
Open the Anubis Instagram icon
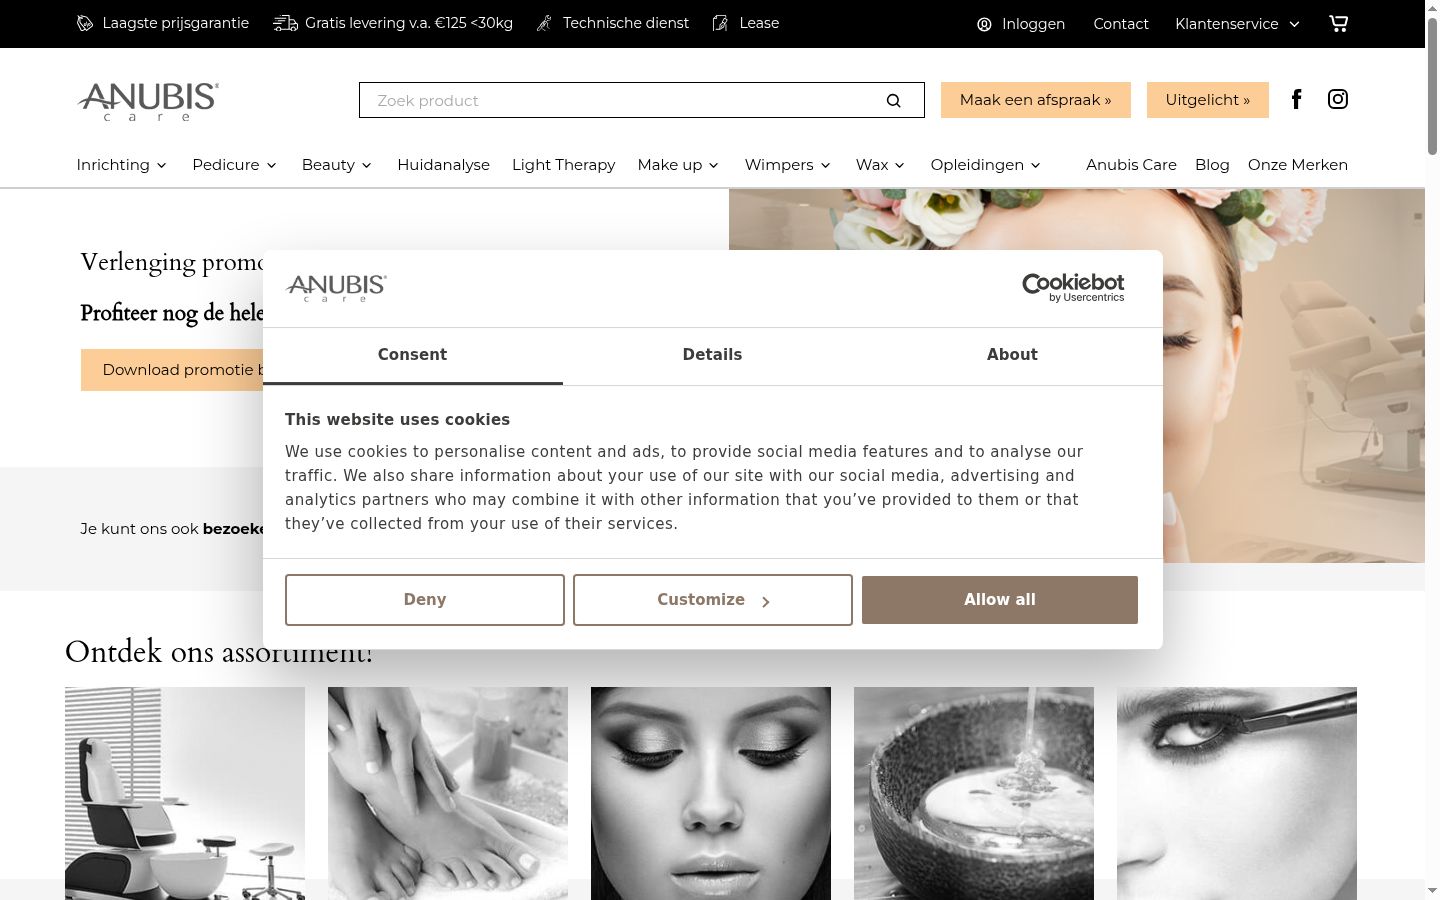(x=1338, y=99)
